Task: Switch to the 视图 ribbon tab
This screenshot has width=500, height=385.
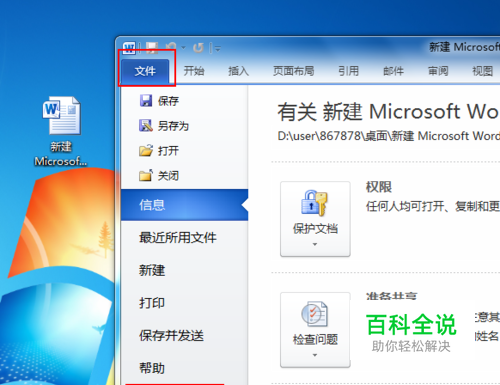Action: coord(483,71)
